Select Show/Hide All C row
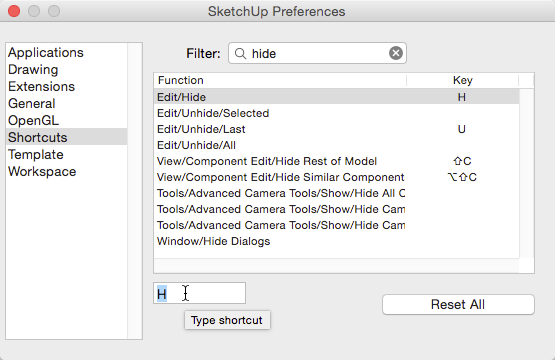This screenshot has width=555, height=360. [x=337, y=193]
